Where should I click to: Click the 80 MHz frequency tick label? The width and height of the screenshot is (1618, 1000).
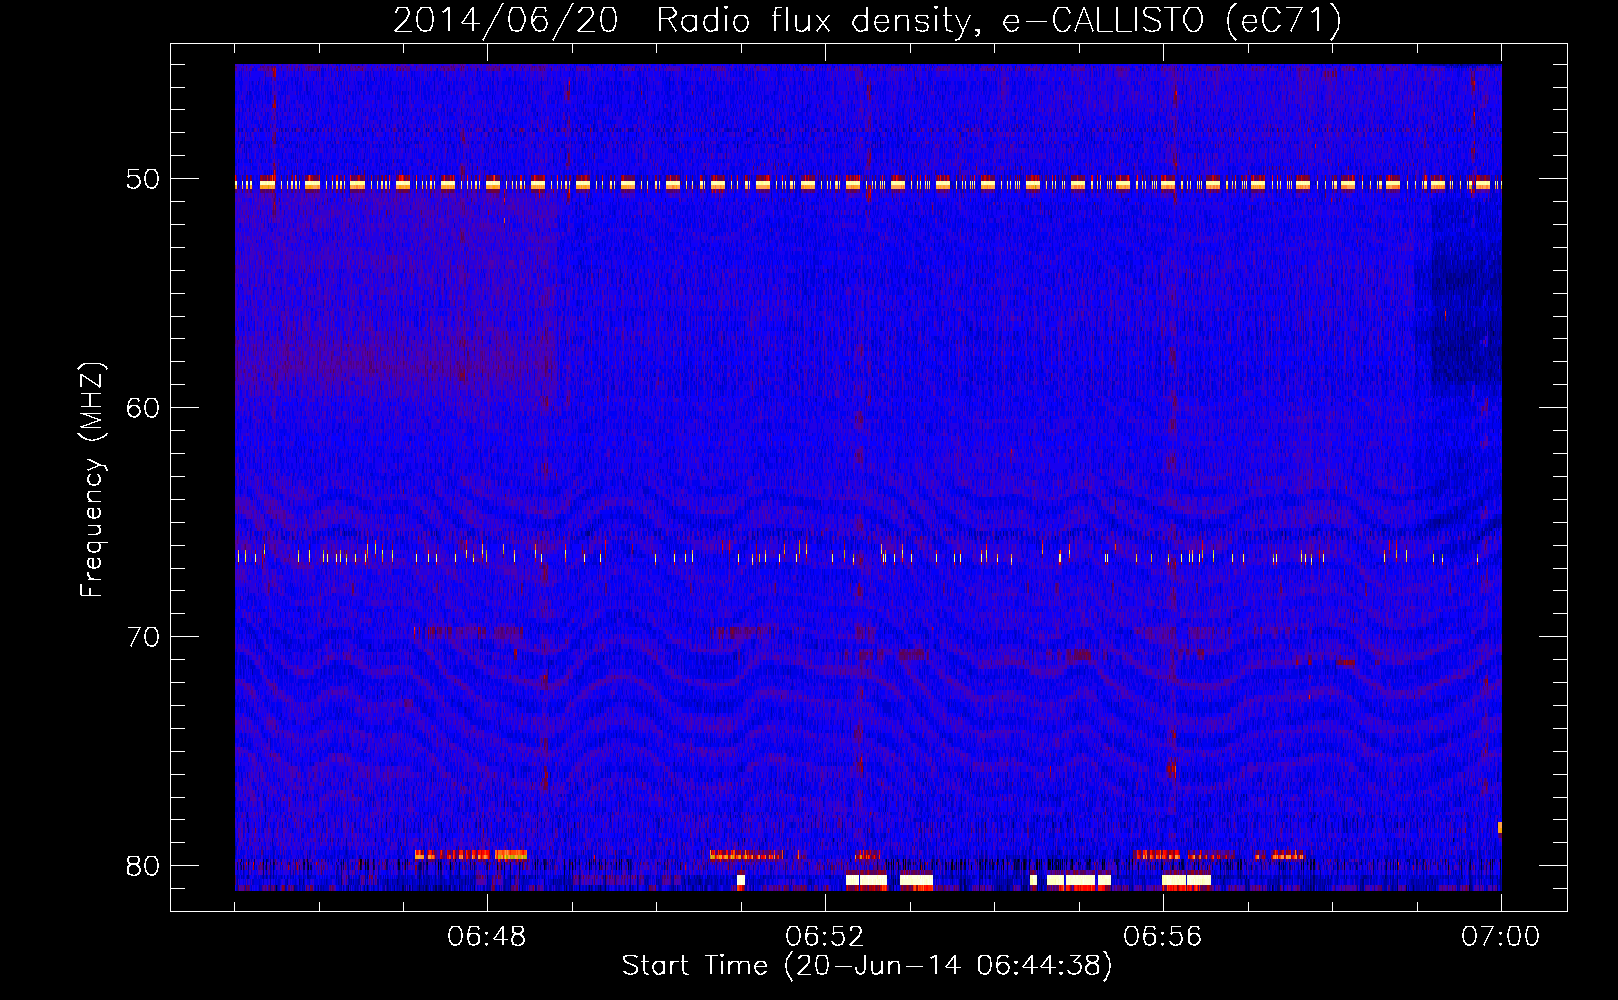(x=143, y=866)
